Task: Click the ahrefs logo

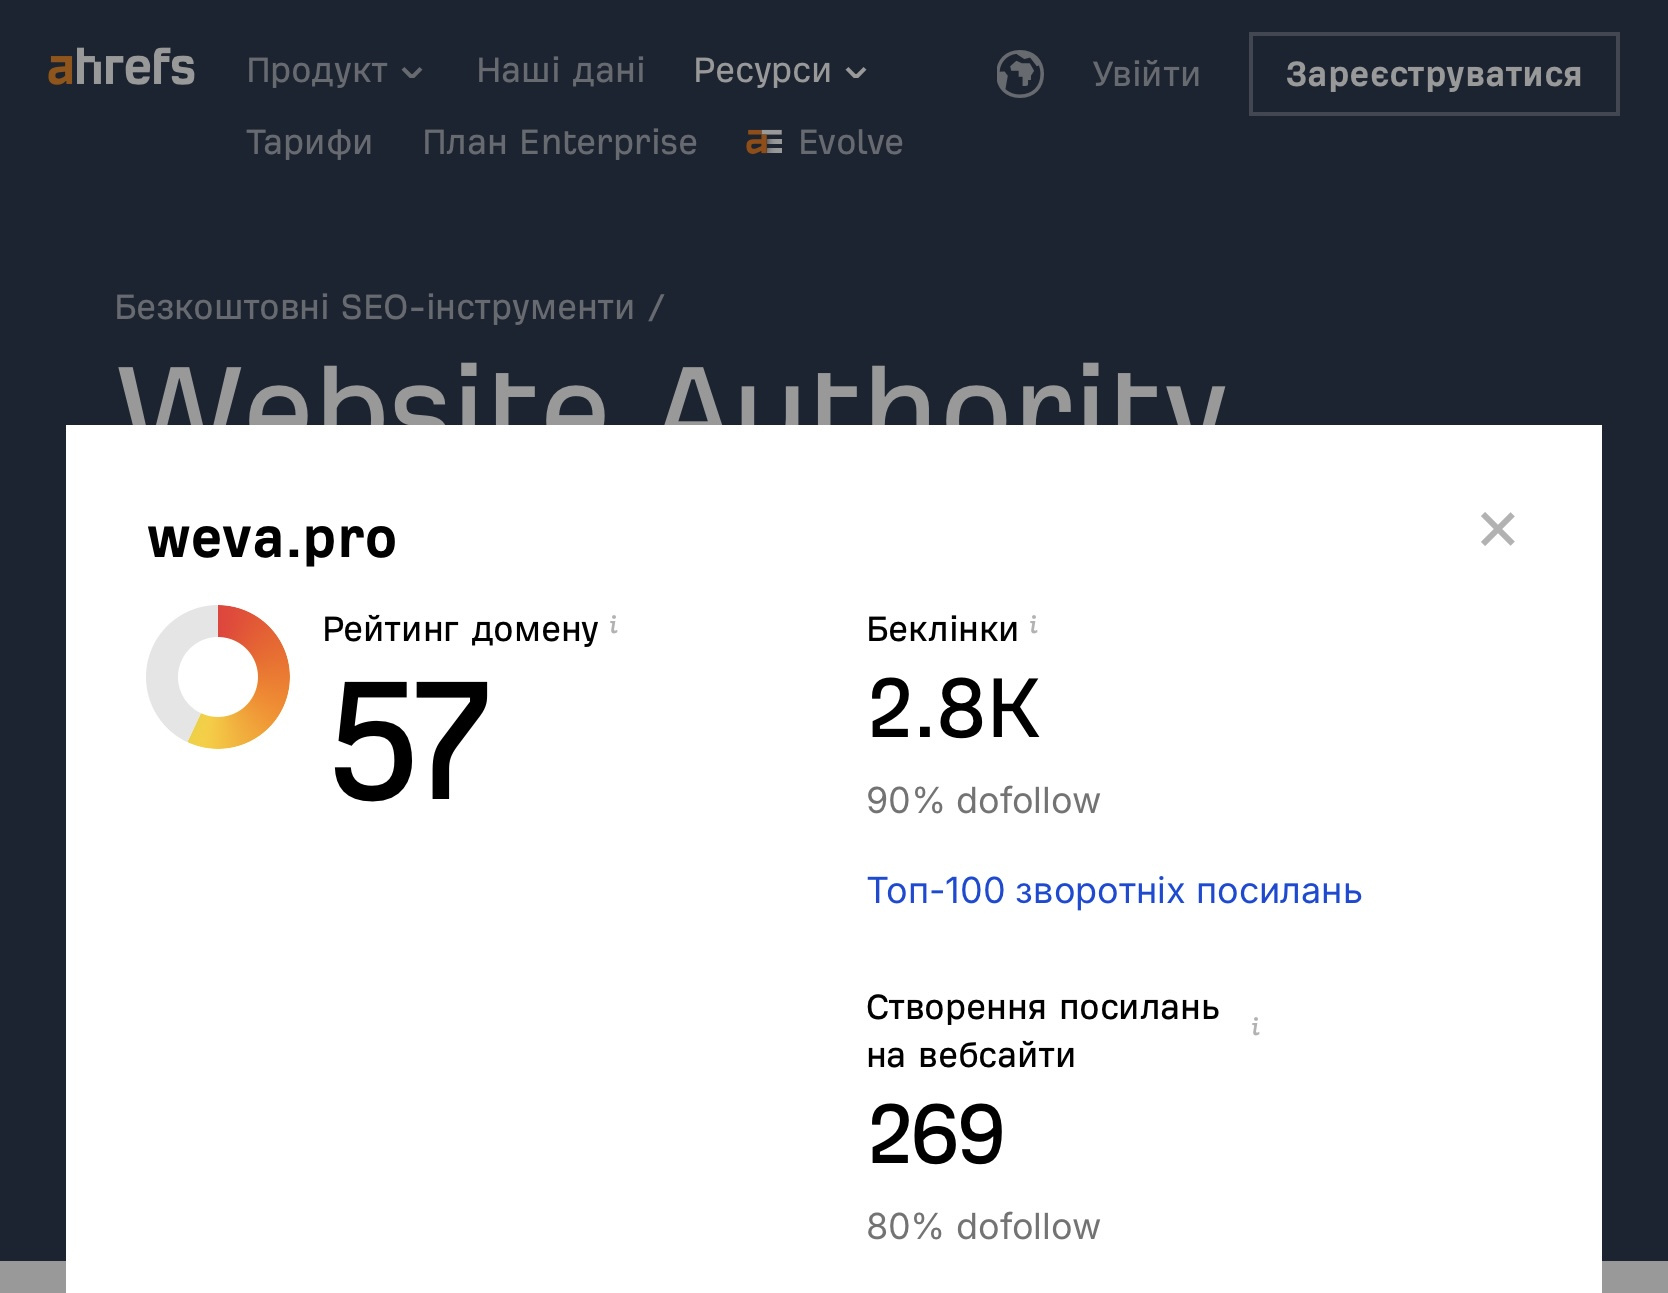Action: [x=121, y=68]
